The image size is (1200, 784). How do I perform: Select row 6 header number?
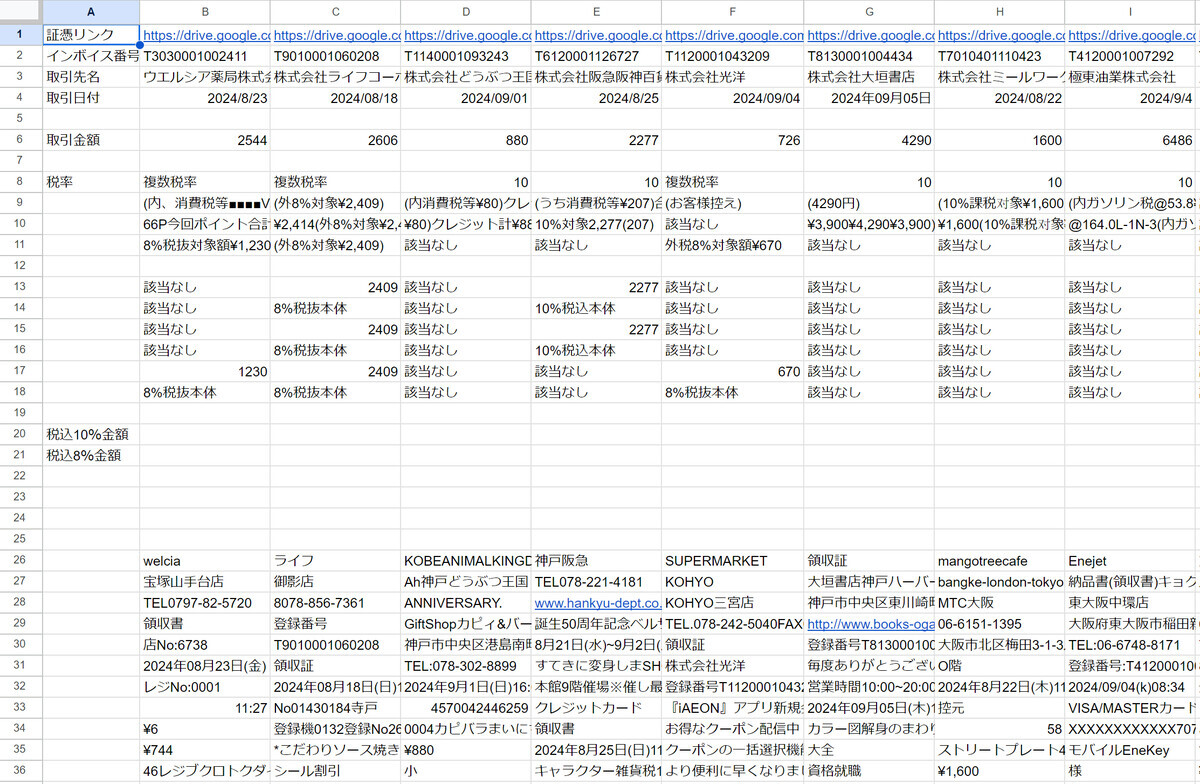pos(21,141)
